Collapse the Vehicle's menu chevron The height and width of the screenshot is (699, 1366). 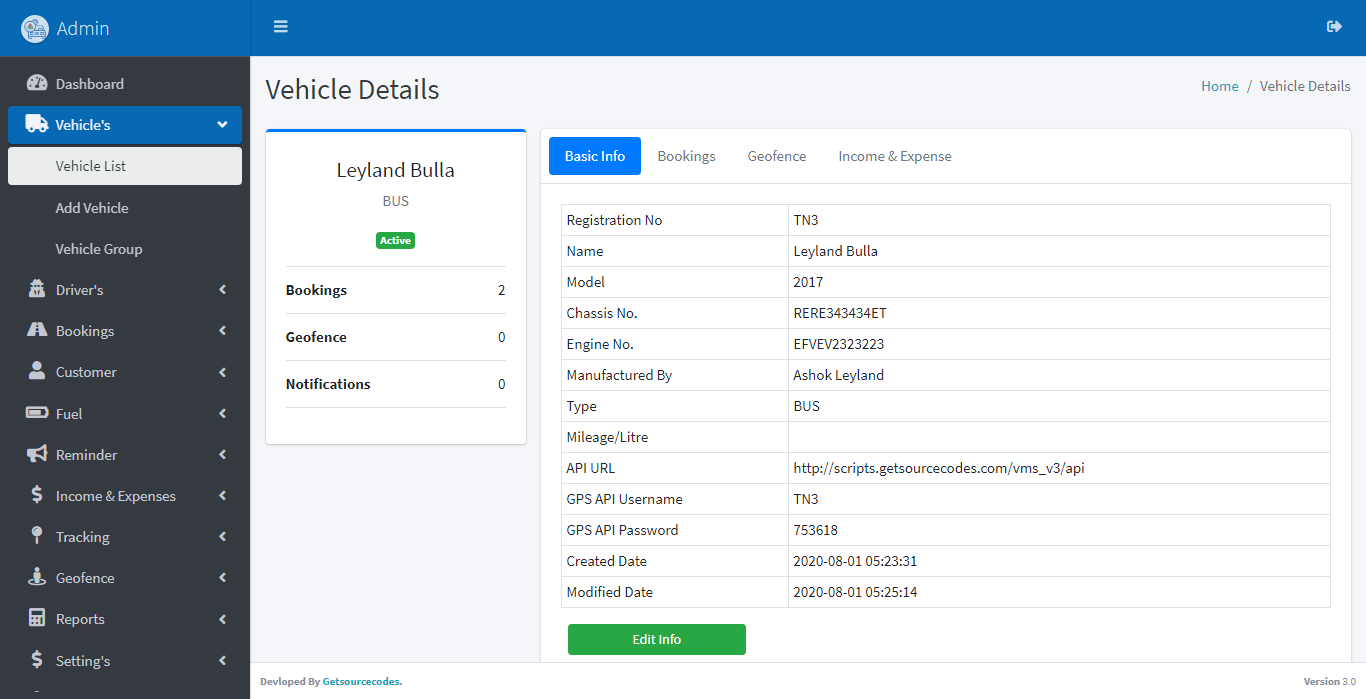(222, 125)
